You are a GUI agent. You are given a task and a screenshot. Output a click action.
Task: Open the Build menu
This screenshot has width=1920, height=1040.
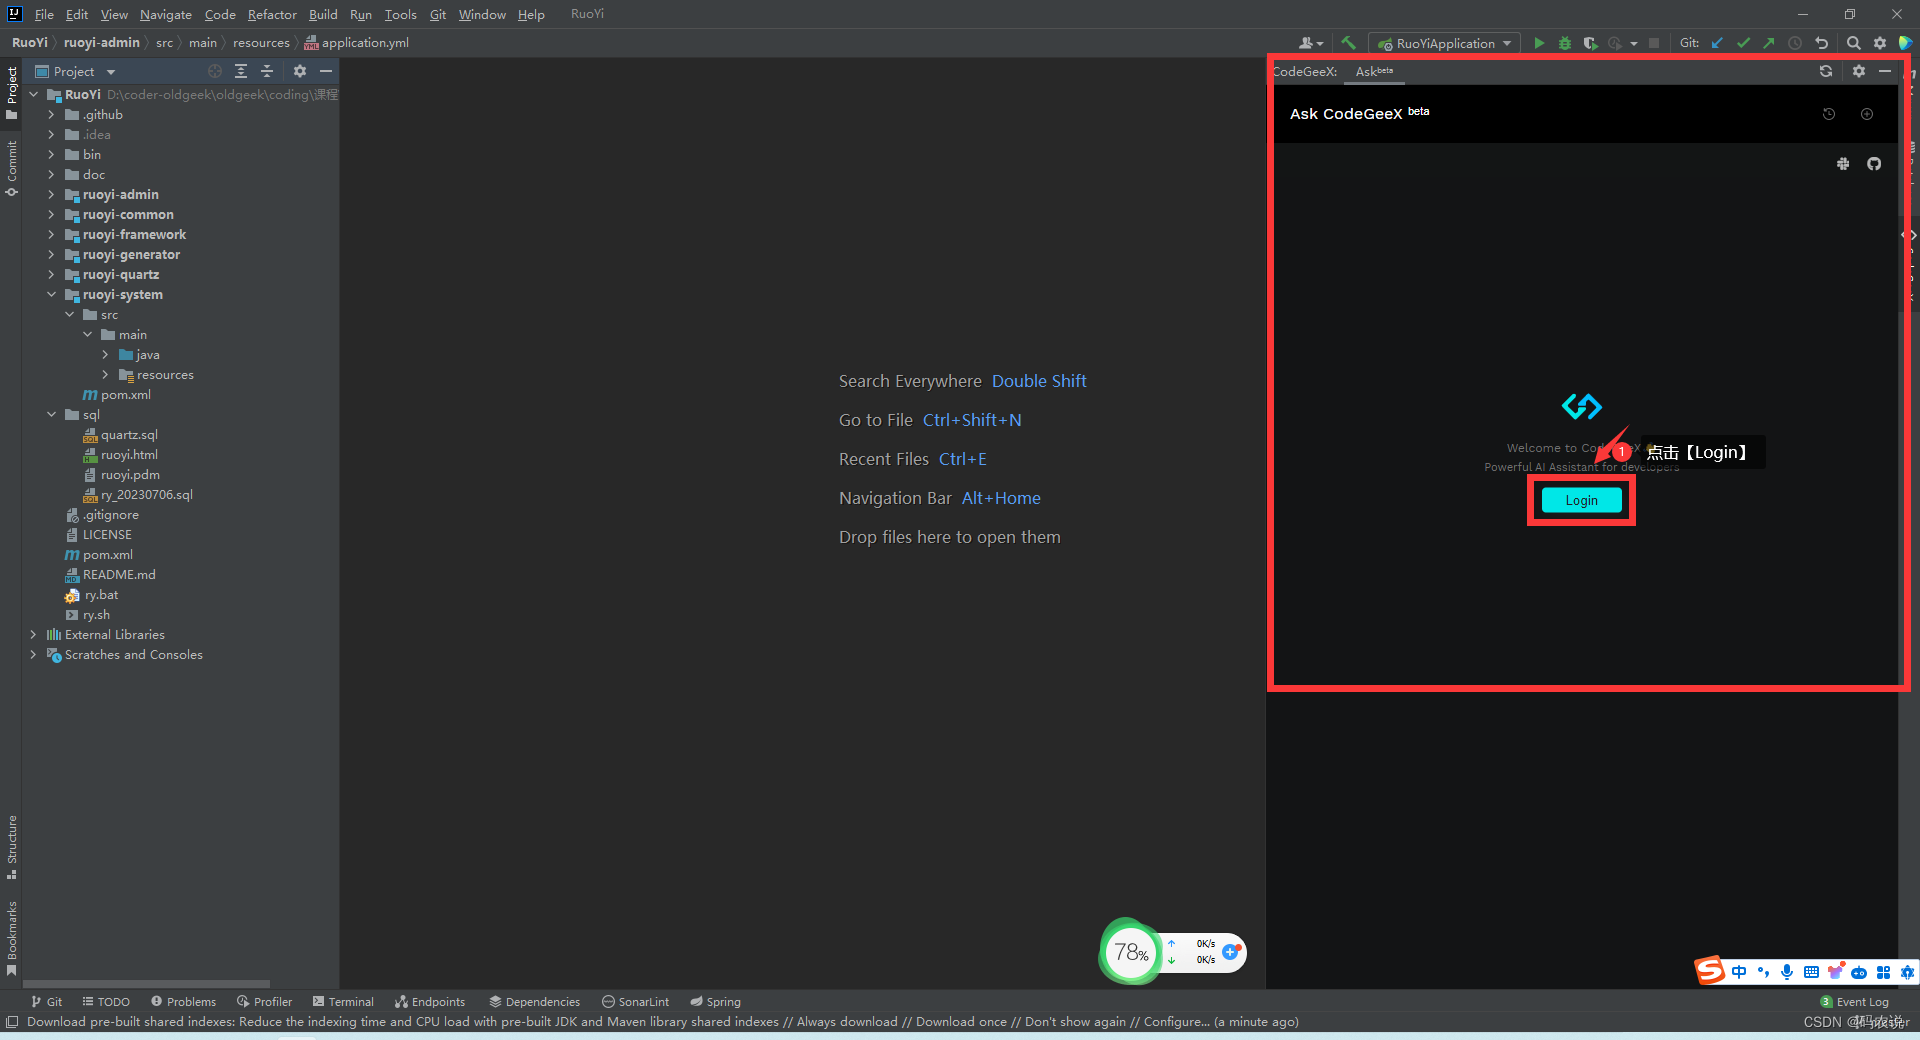pyautogui.click(x=323, y=14)
